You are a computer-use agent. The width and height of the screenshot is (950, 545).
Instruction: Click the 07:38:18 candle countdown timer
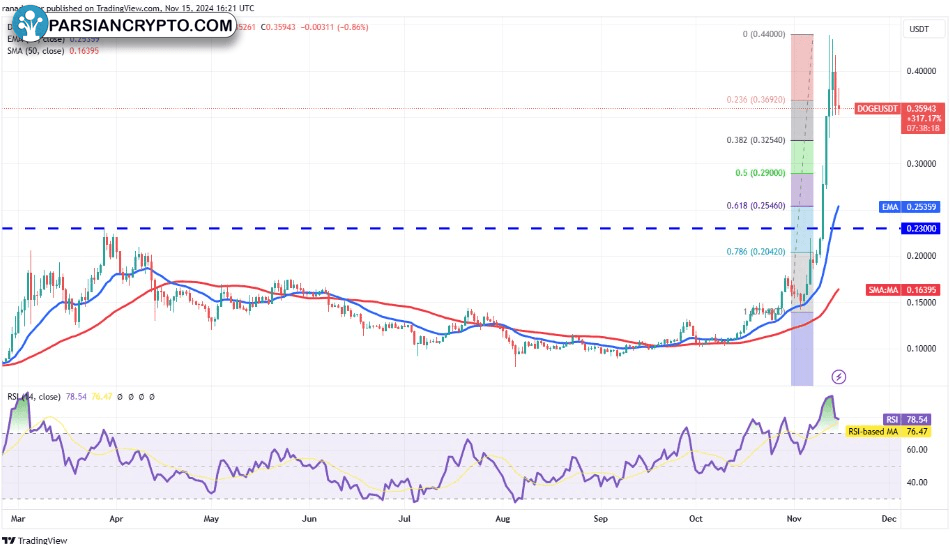923,128
